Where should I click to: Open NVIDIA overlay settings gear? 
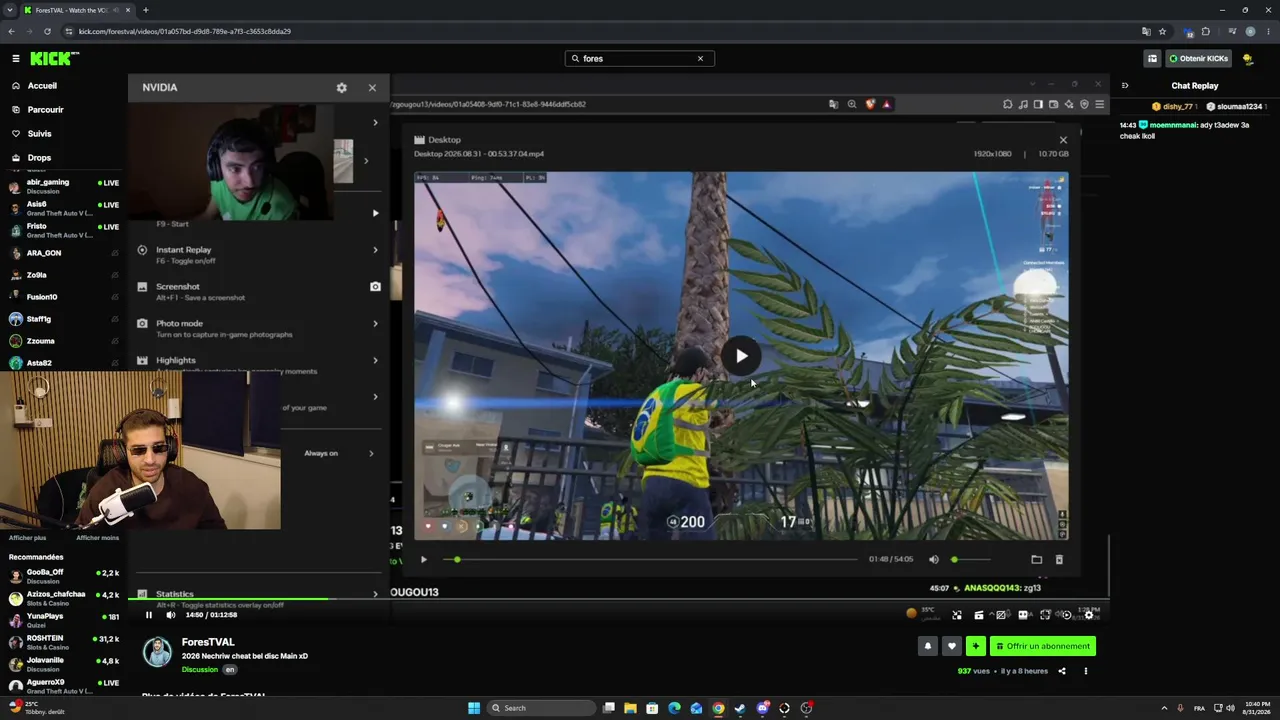click(x=342, y=88)
